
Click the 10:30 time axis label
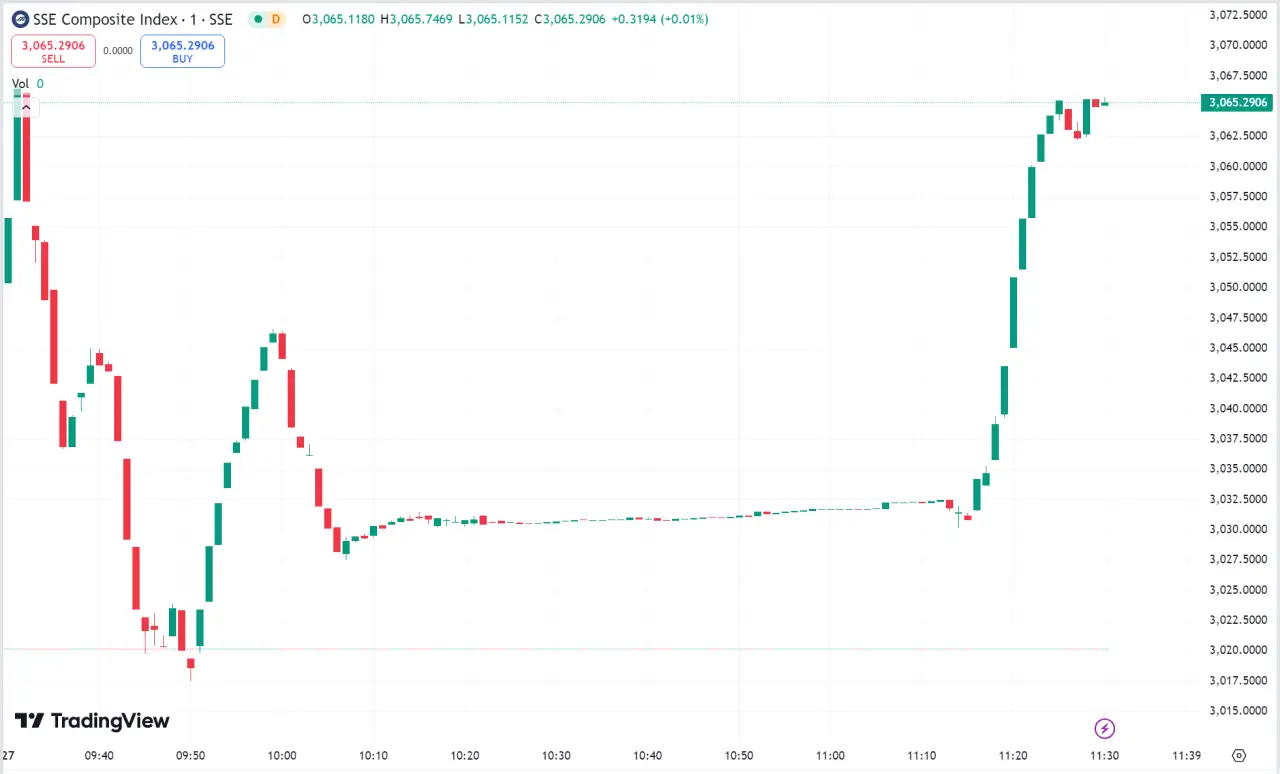(556, 755)
